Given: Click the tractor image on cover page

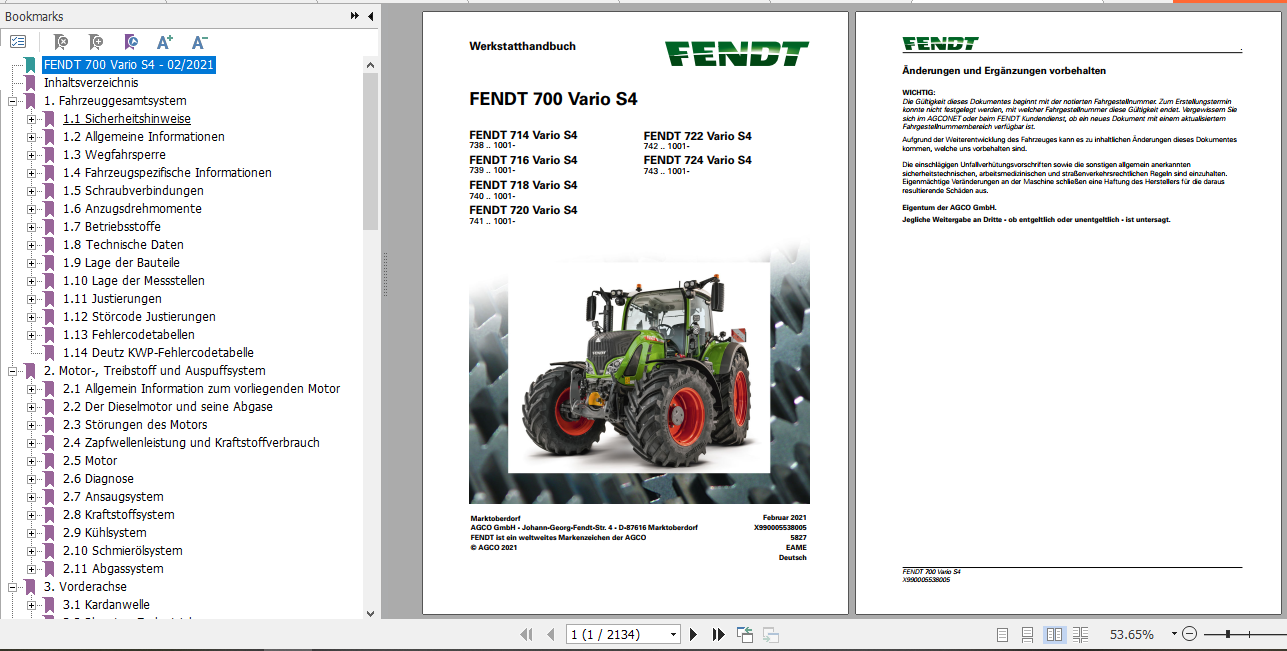Looking at the screenshot, I should [639, 368].
